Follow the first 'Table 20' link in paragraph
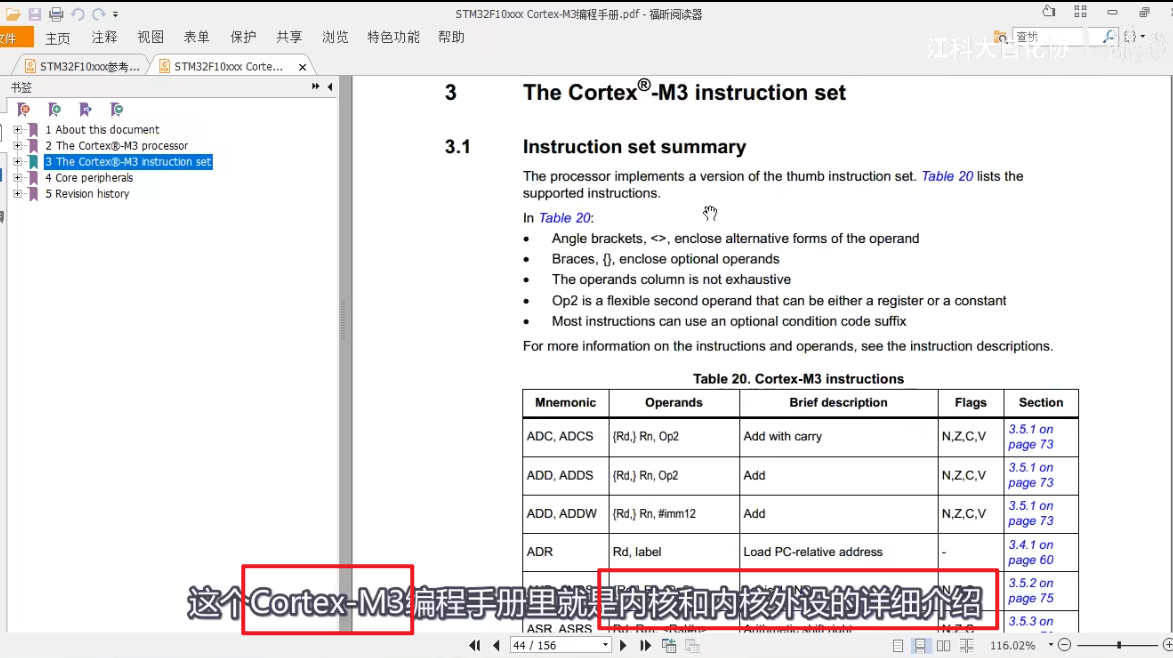 (947, 176)
